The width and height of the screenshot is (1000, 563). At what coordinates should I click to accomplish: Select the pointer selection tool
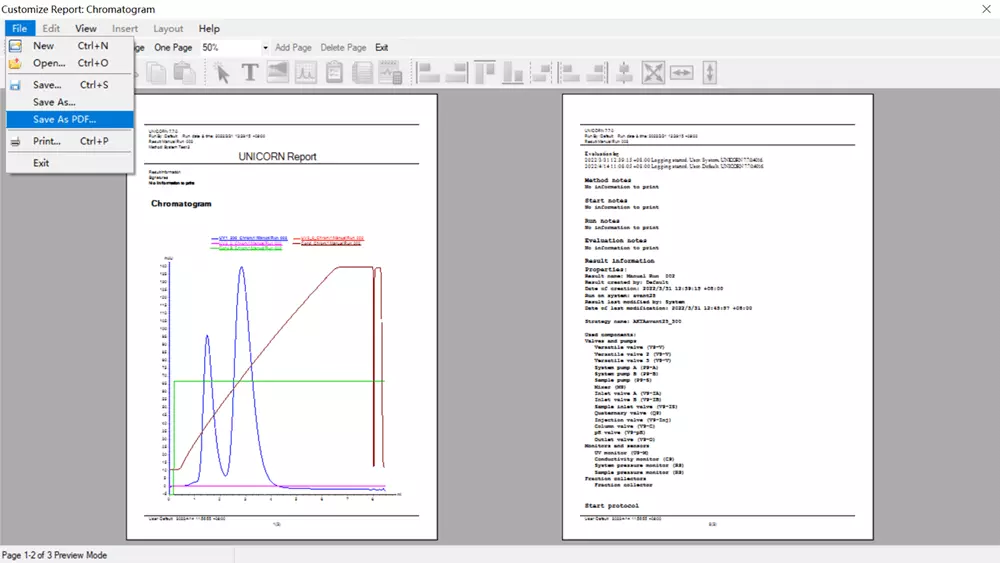(x=222, y=73)
